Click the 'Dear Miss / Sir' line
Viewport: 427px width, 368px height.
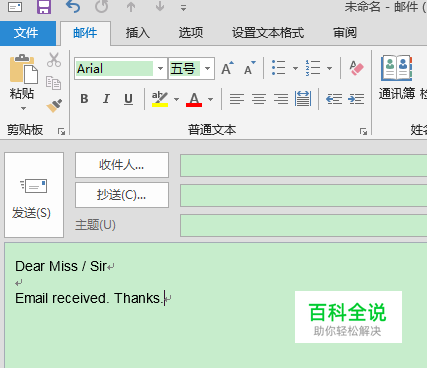coord(61,266)
